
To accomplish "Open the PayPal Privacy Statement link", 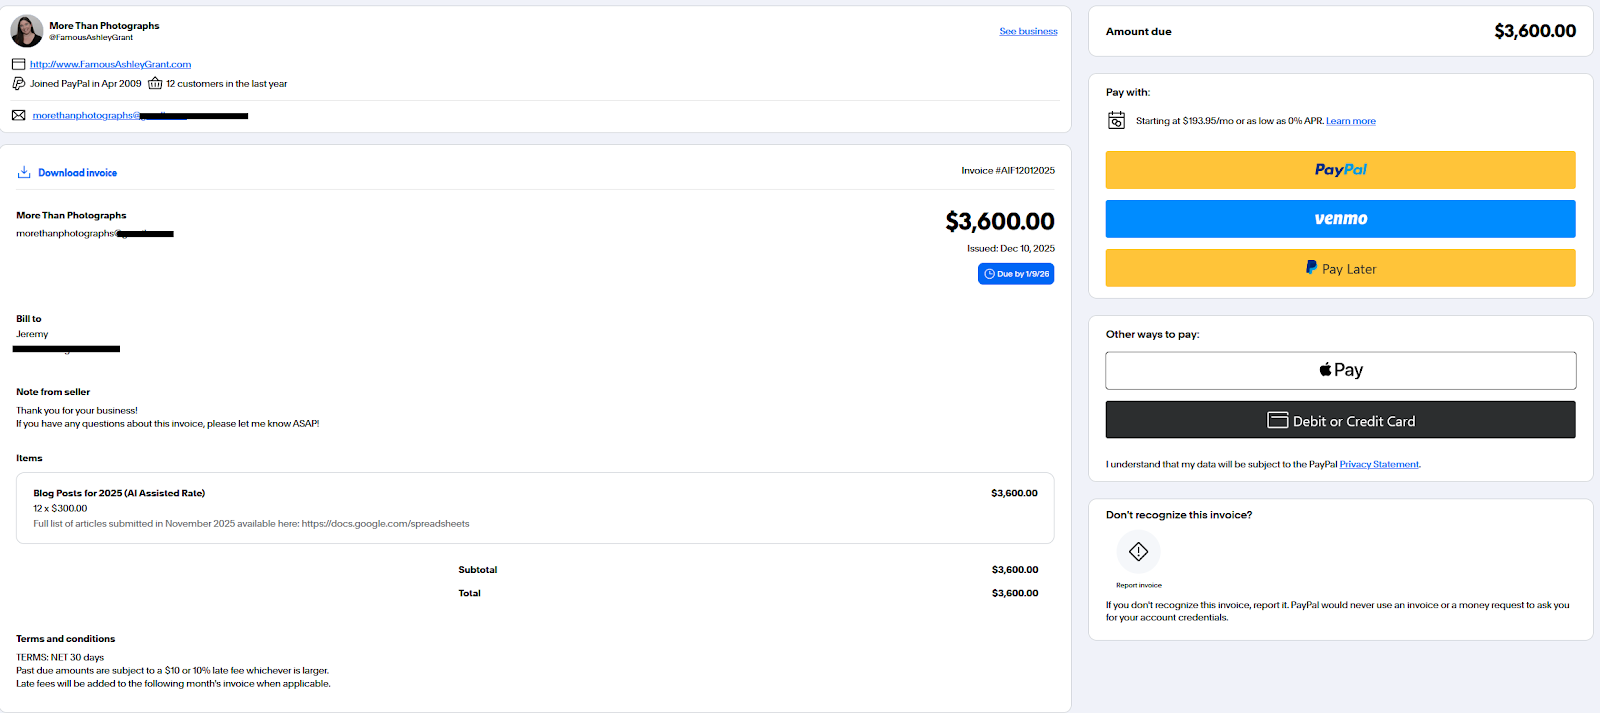I will click(1379, 464).
